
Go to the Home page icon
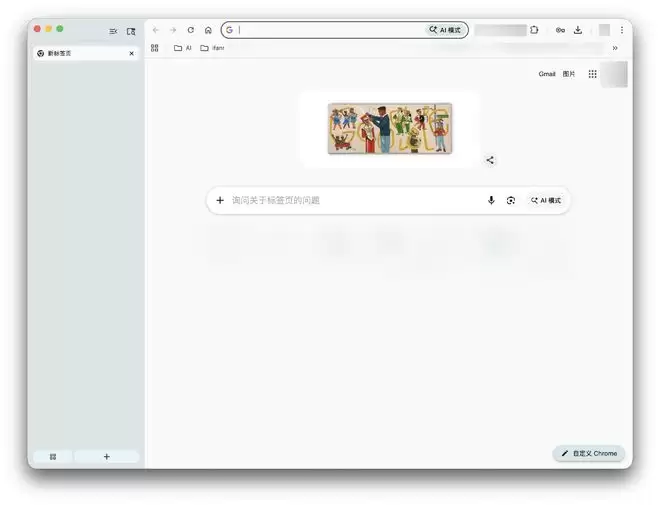click(x=208, y=30)
